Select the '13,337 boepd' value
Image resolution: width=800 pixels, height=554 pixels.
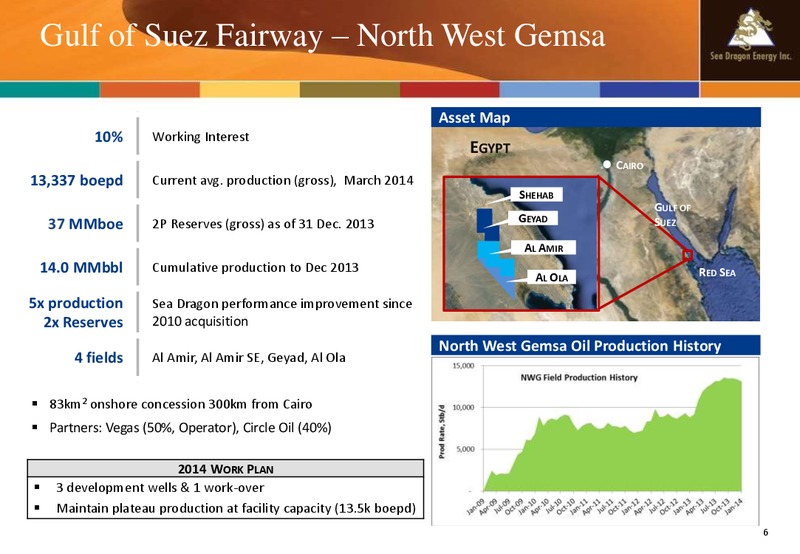77,180
